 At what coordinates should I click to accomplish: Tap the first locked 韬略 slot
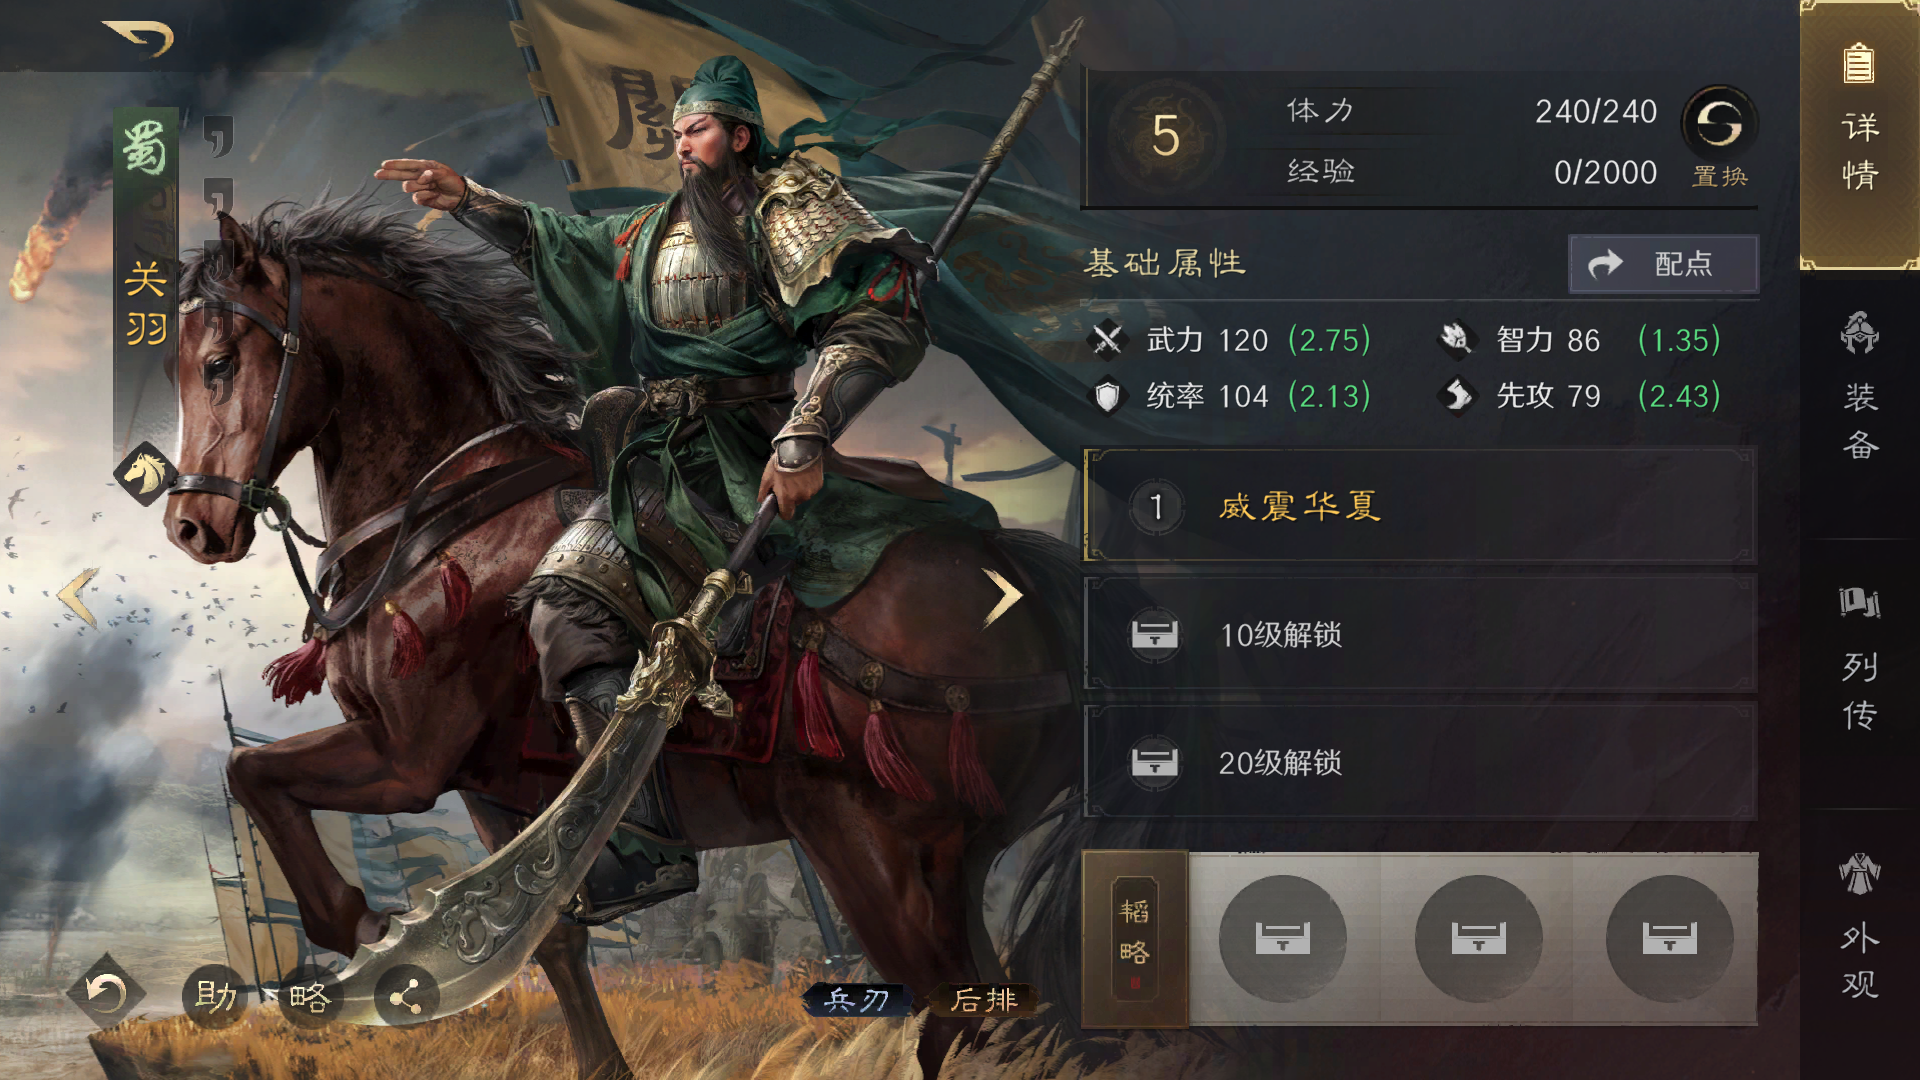[1282, 938]
